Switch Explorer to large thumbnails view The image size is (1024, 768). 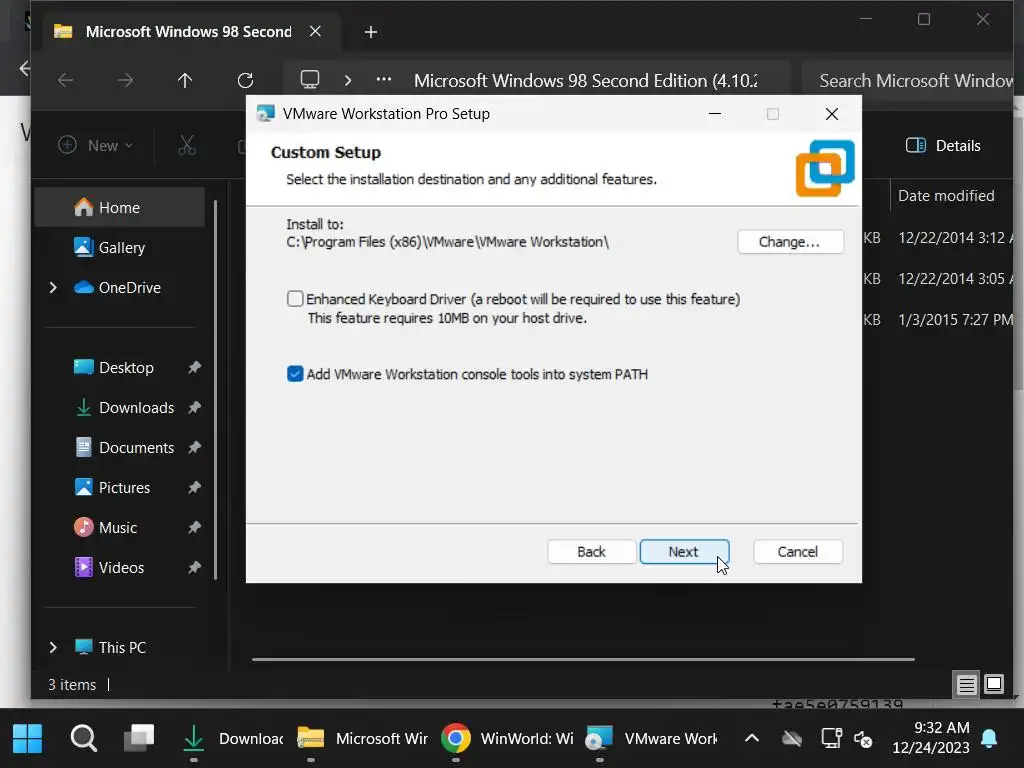click(994, 684)
